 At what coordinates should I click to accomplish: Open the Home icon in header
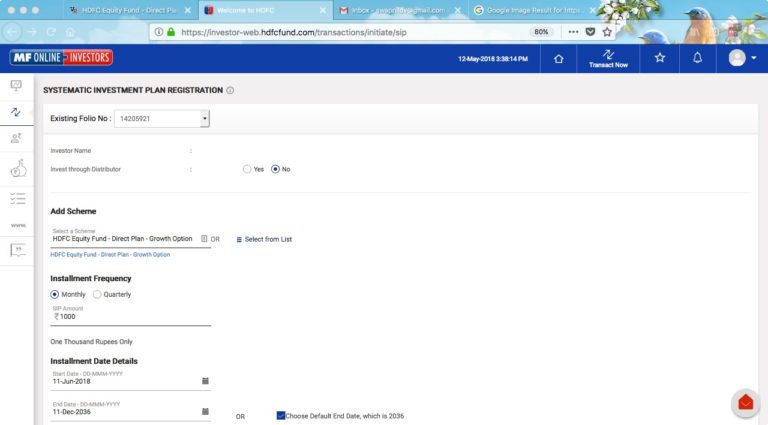coord(558,59)
